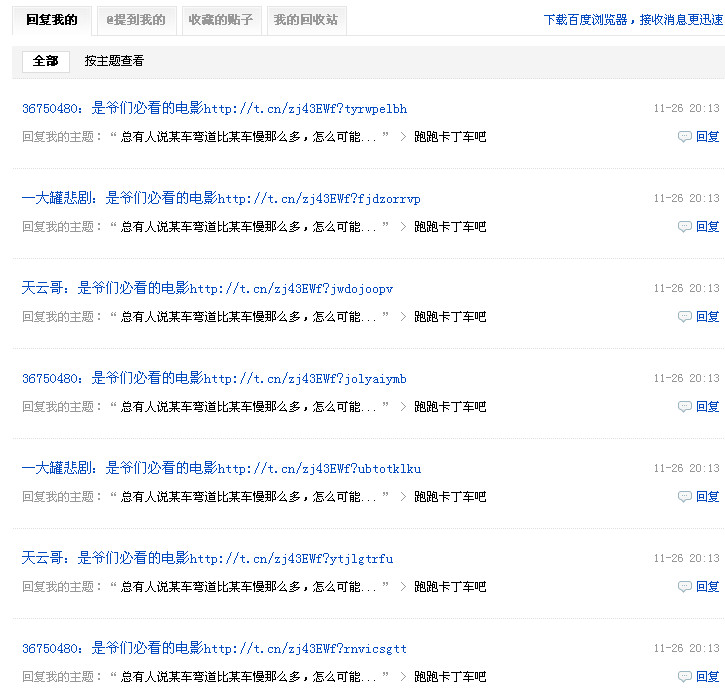
Task: Switch to 按主题查看 view
Action: pyautogui.click(x=114, y=61)
